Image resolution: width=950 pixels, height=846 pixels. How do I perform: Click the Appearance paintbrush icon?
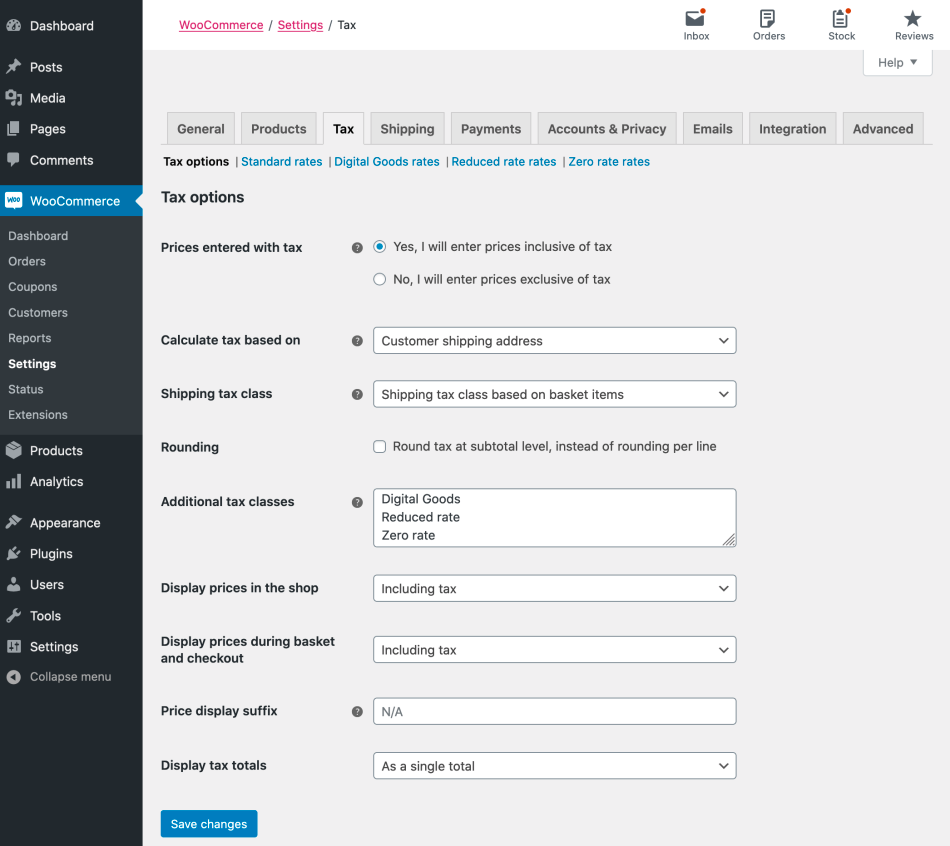tap(13, 522)
